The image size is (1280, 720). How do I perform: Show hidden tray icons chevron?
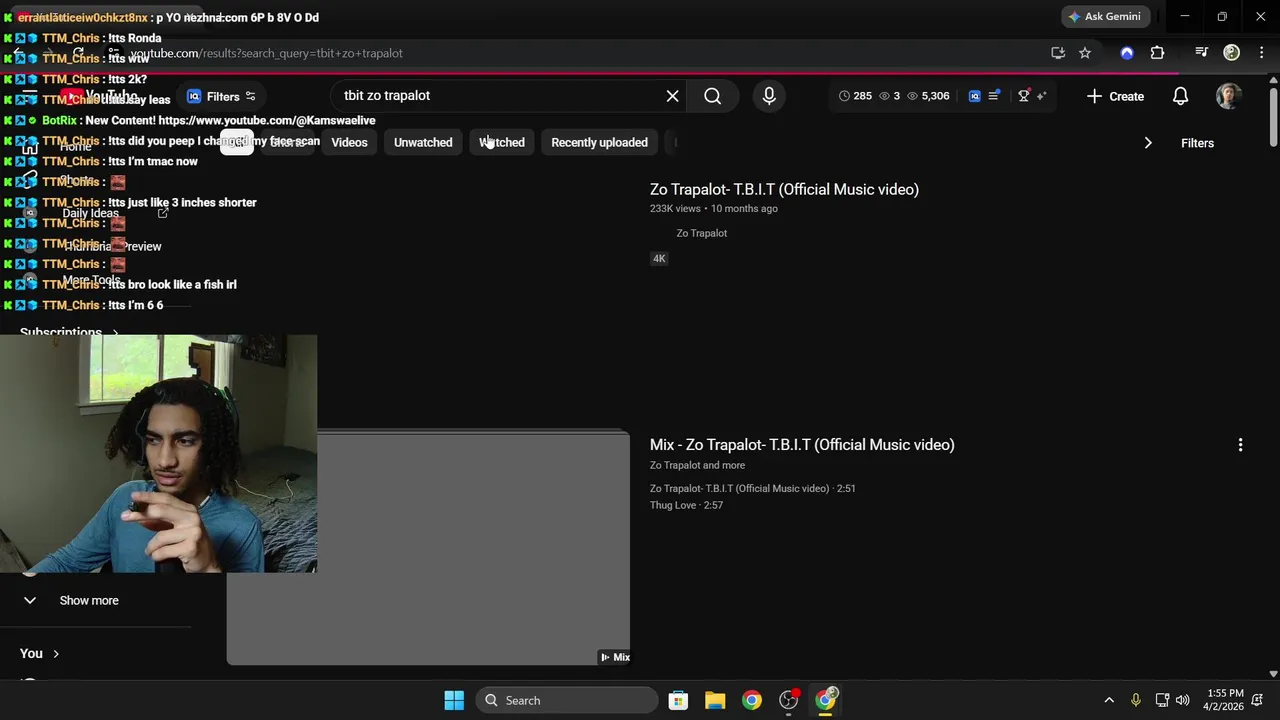pyautogui.click(x=1108, y=700)
